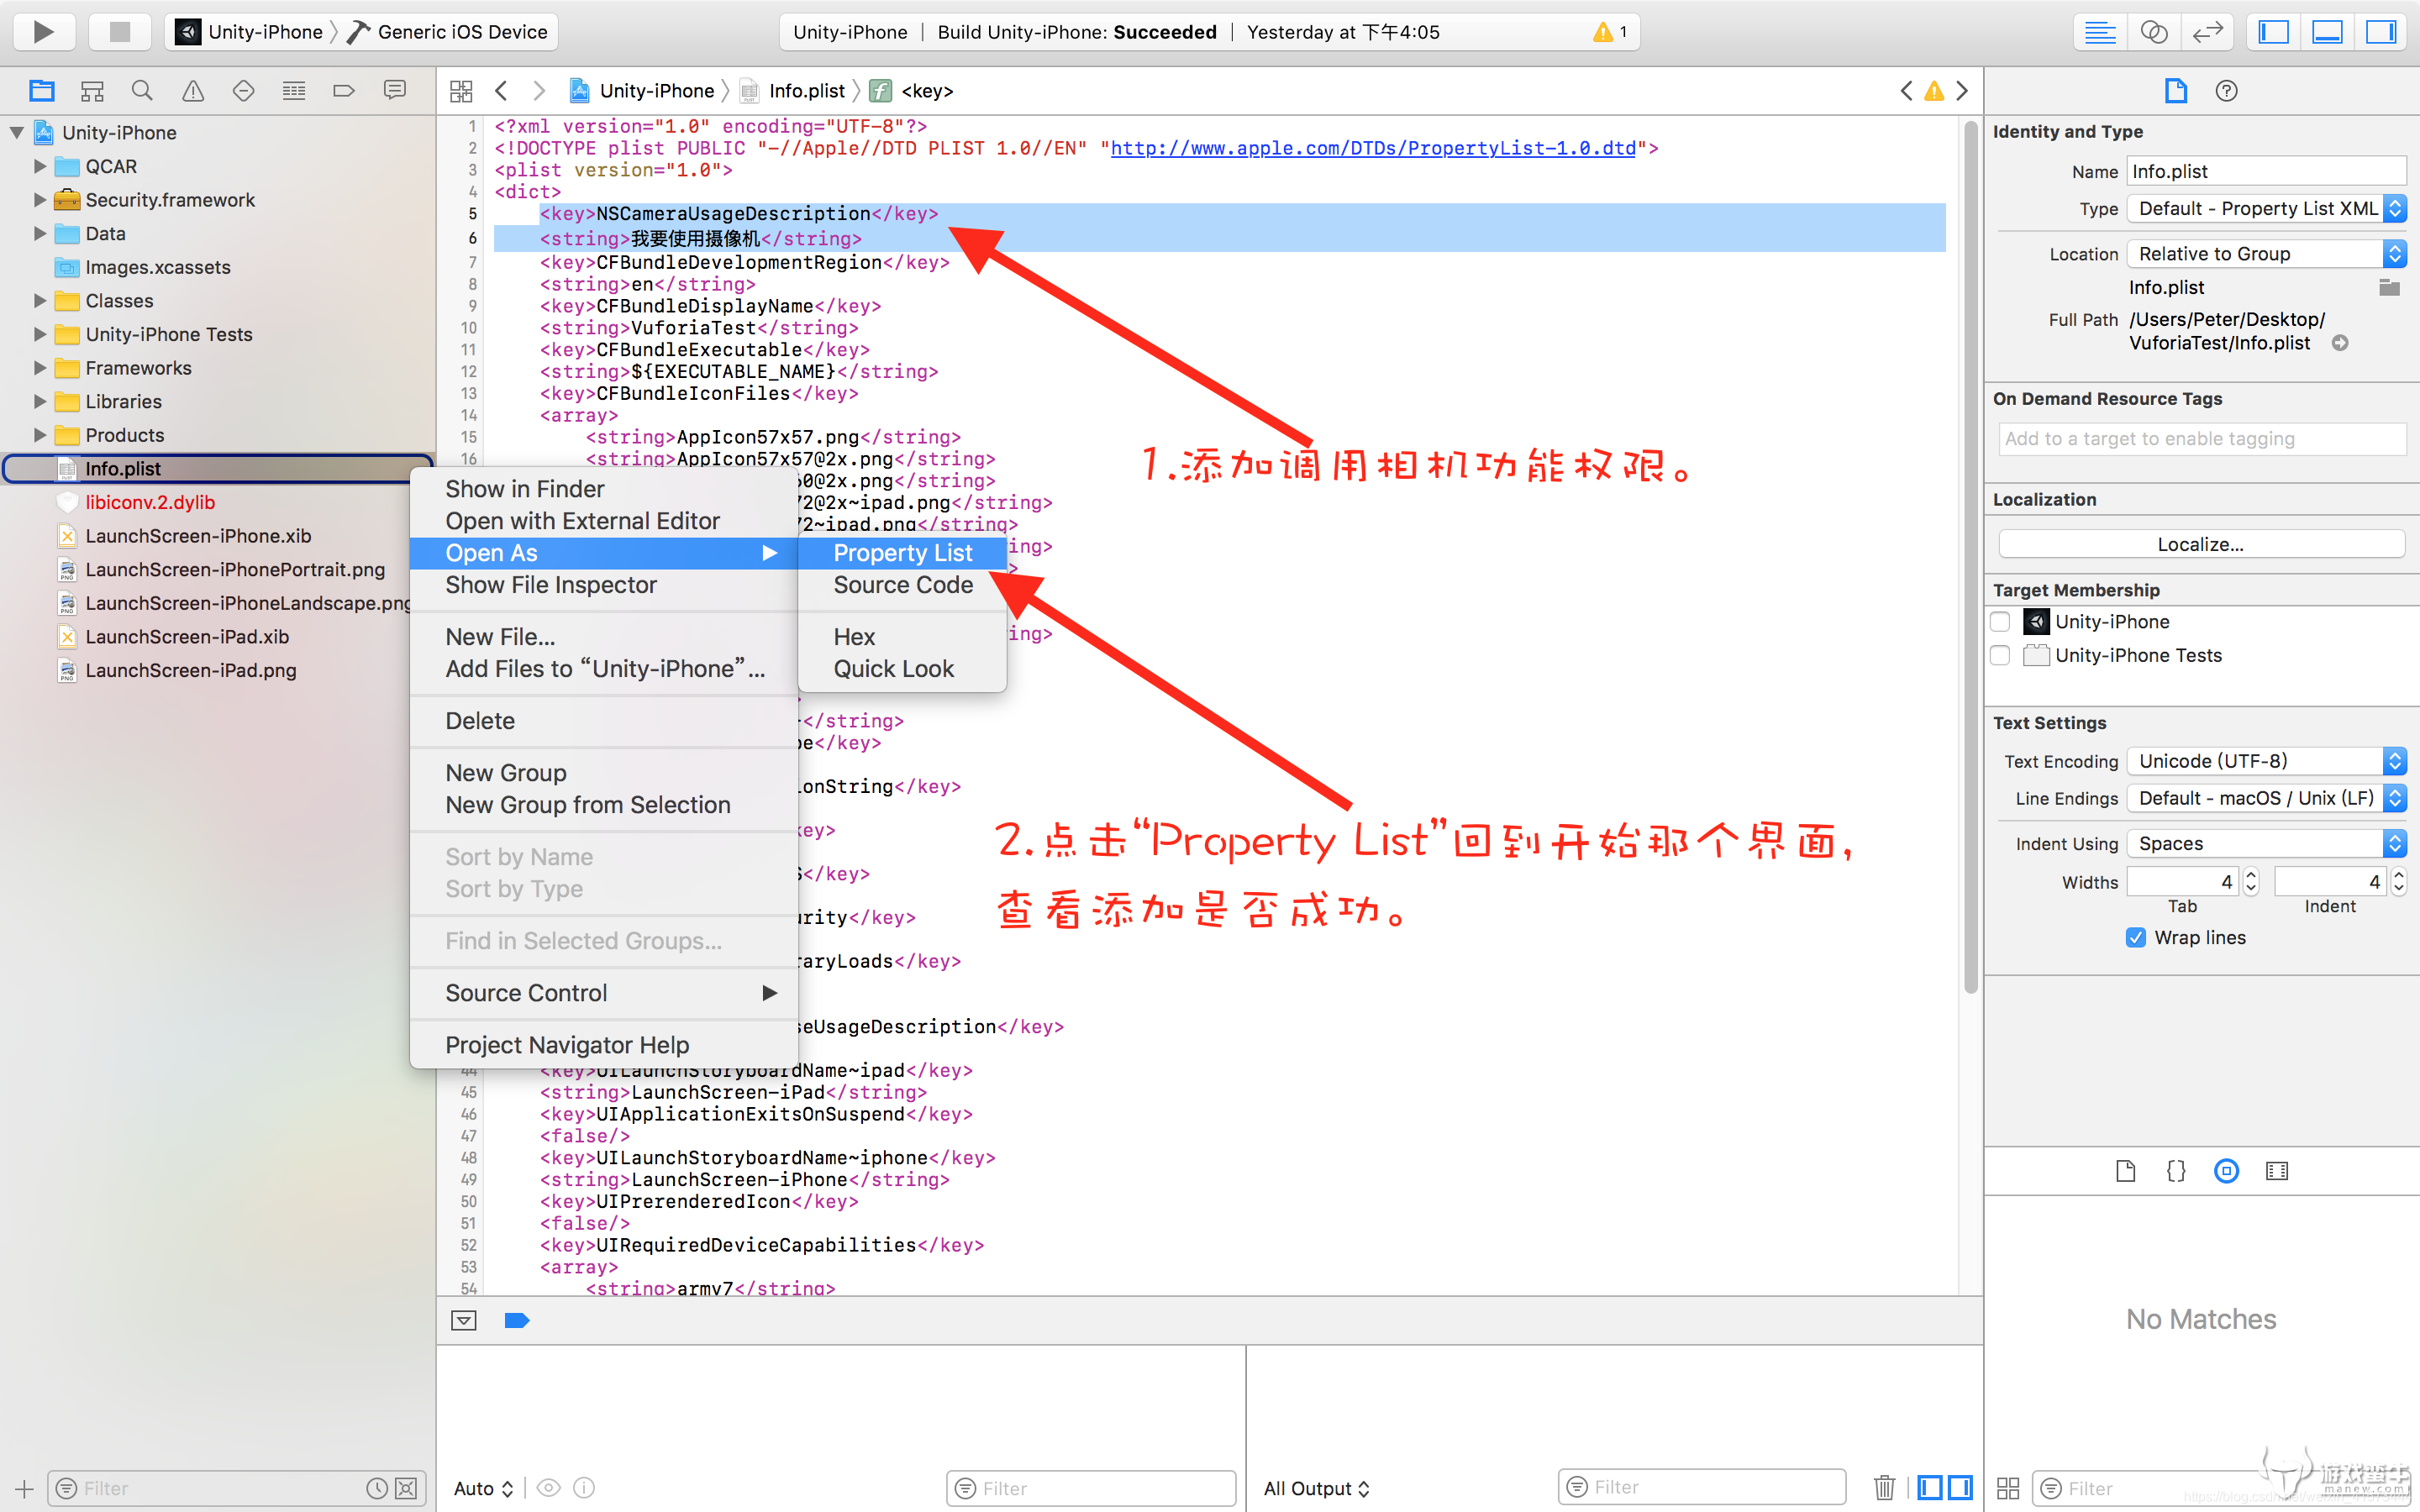The height and width of the screenshot is (1512, 2420).
Task: Enable Unity-iPhone target membership checkbox
Action: 2000,622
